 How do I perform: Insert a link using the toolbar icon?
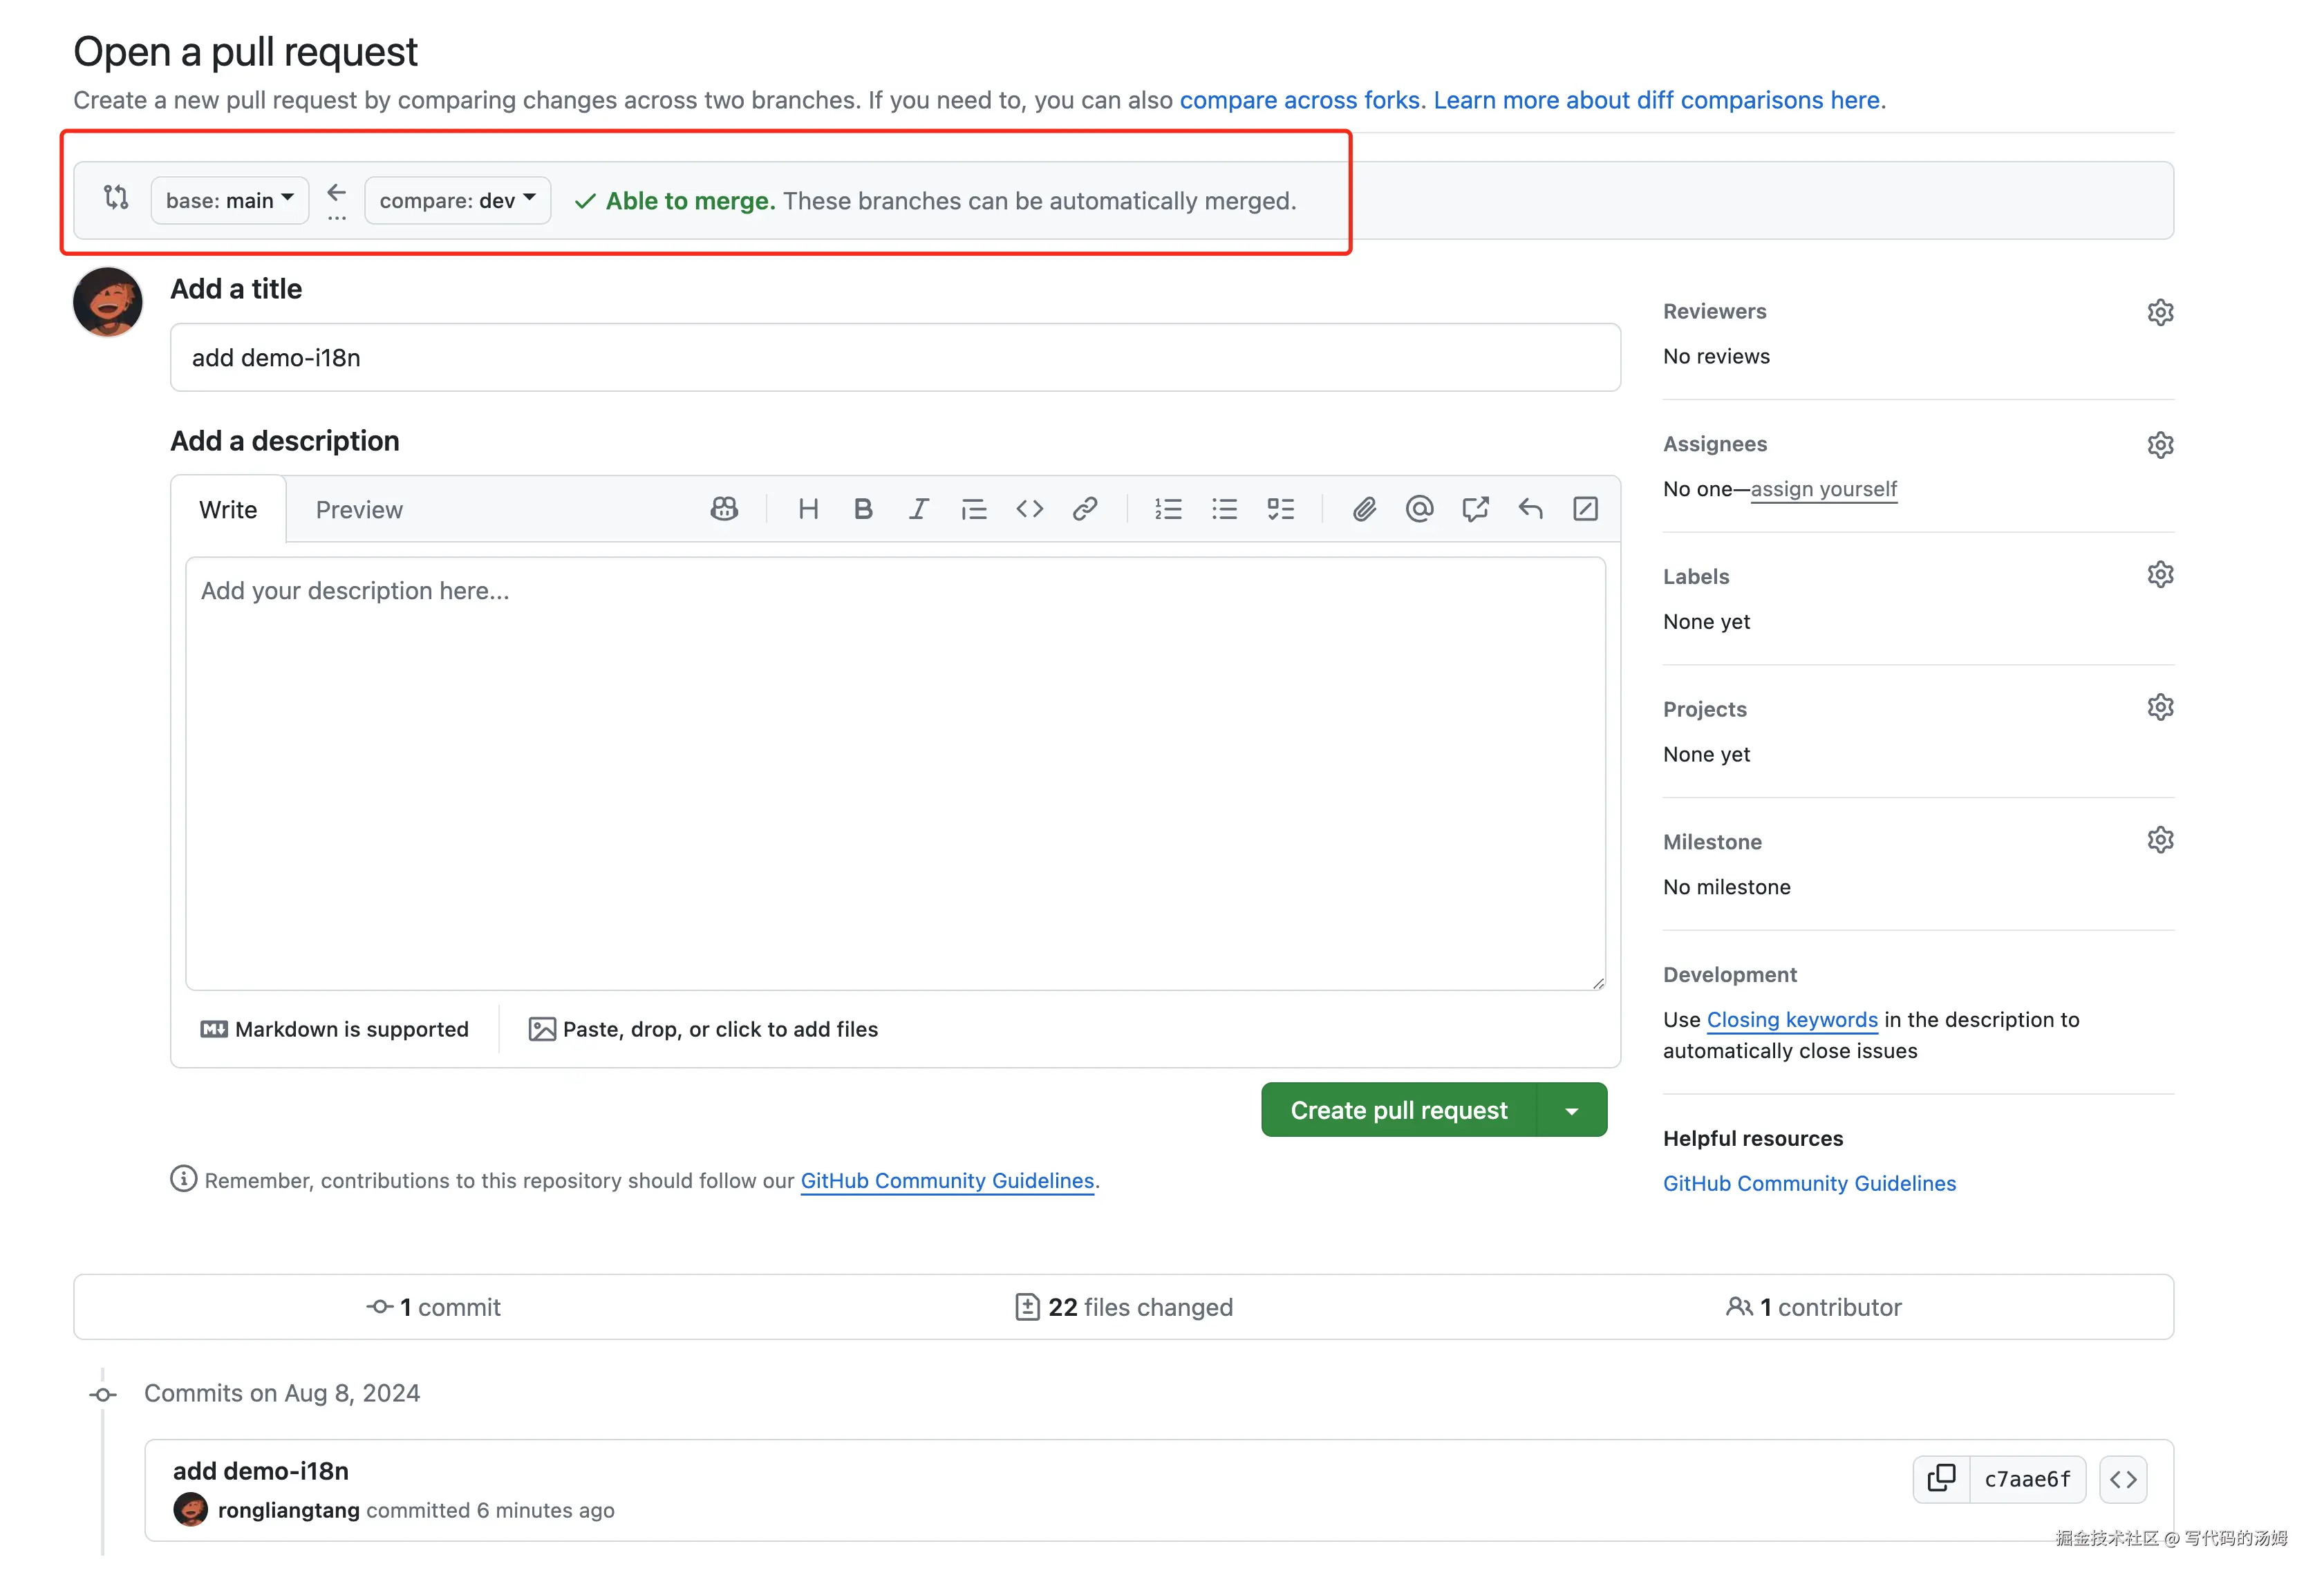(x=1085, y=509)
